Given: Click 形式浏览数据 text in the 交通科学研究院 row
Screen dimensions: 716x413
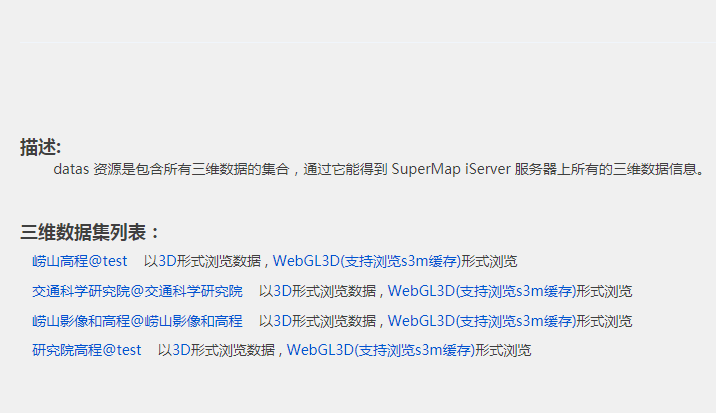Looking at the screenshot, I should [x=334, y=291].
